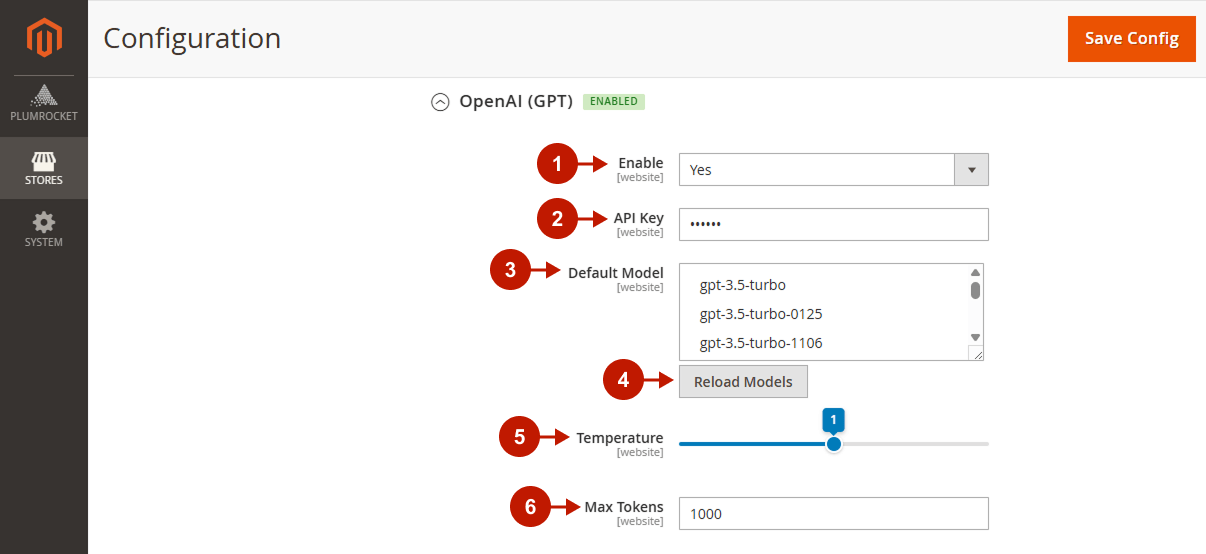Image resolution: width=1206 pixels, height=554 pixels.
Task: Open the Enable Yes dropdown
Action: (x=833, y=170)
